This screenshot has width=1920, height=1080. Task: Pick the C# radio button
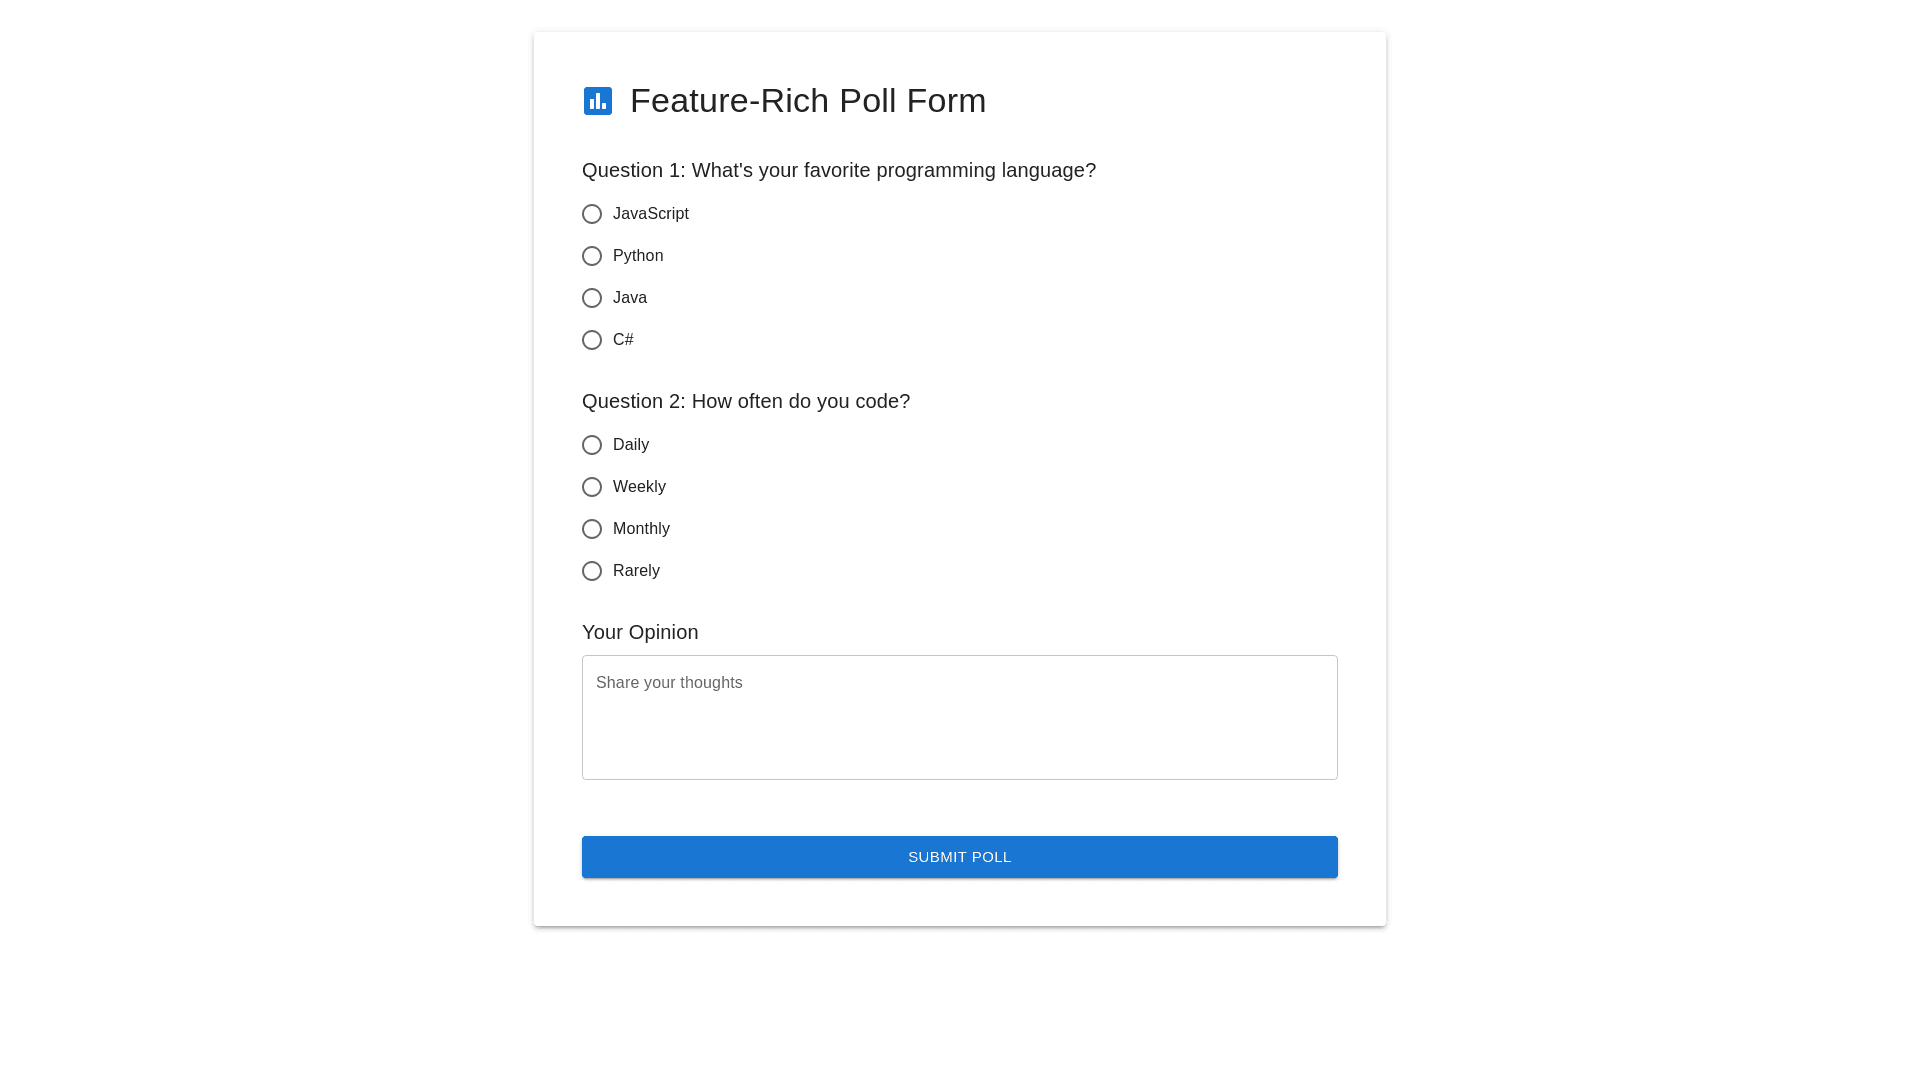pyautogui.click(x=592, y=340)
